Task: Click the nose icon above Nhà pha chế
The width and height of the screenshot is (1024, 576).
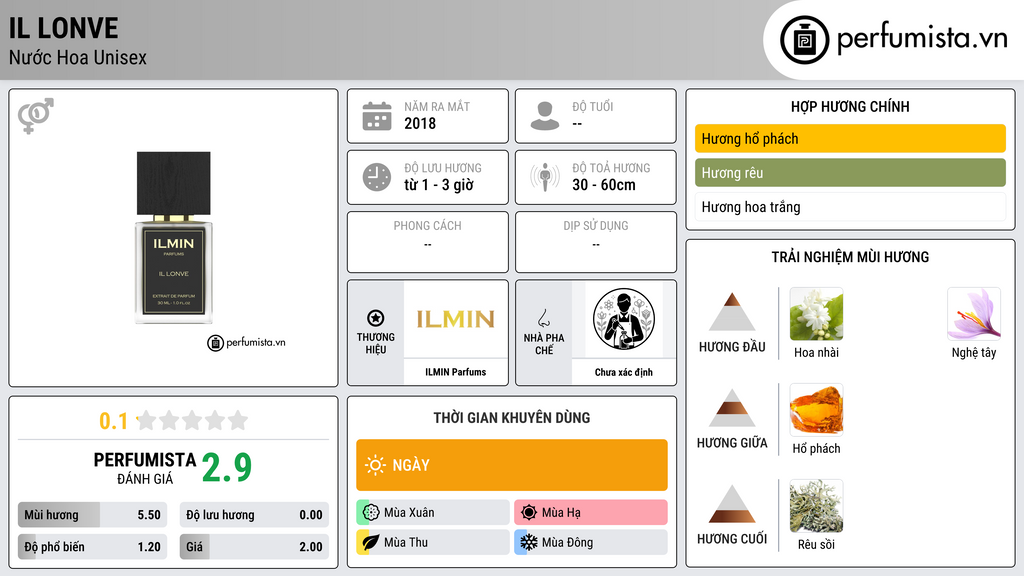Action: 543,318
